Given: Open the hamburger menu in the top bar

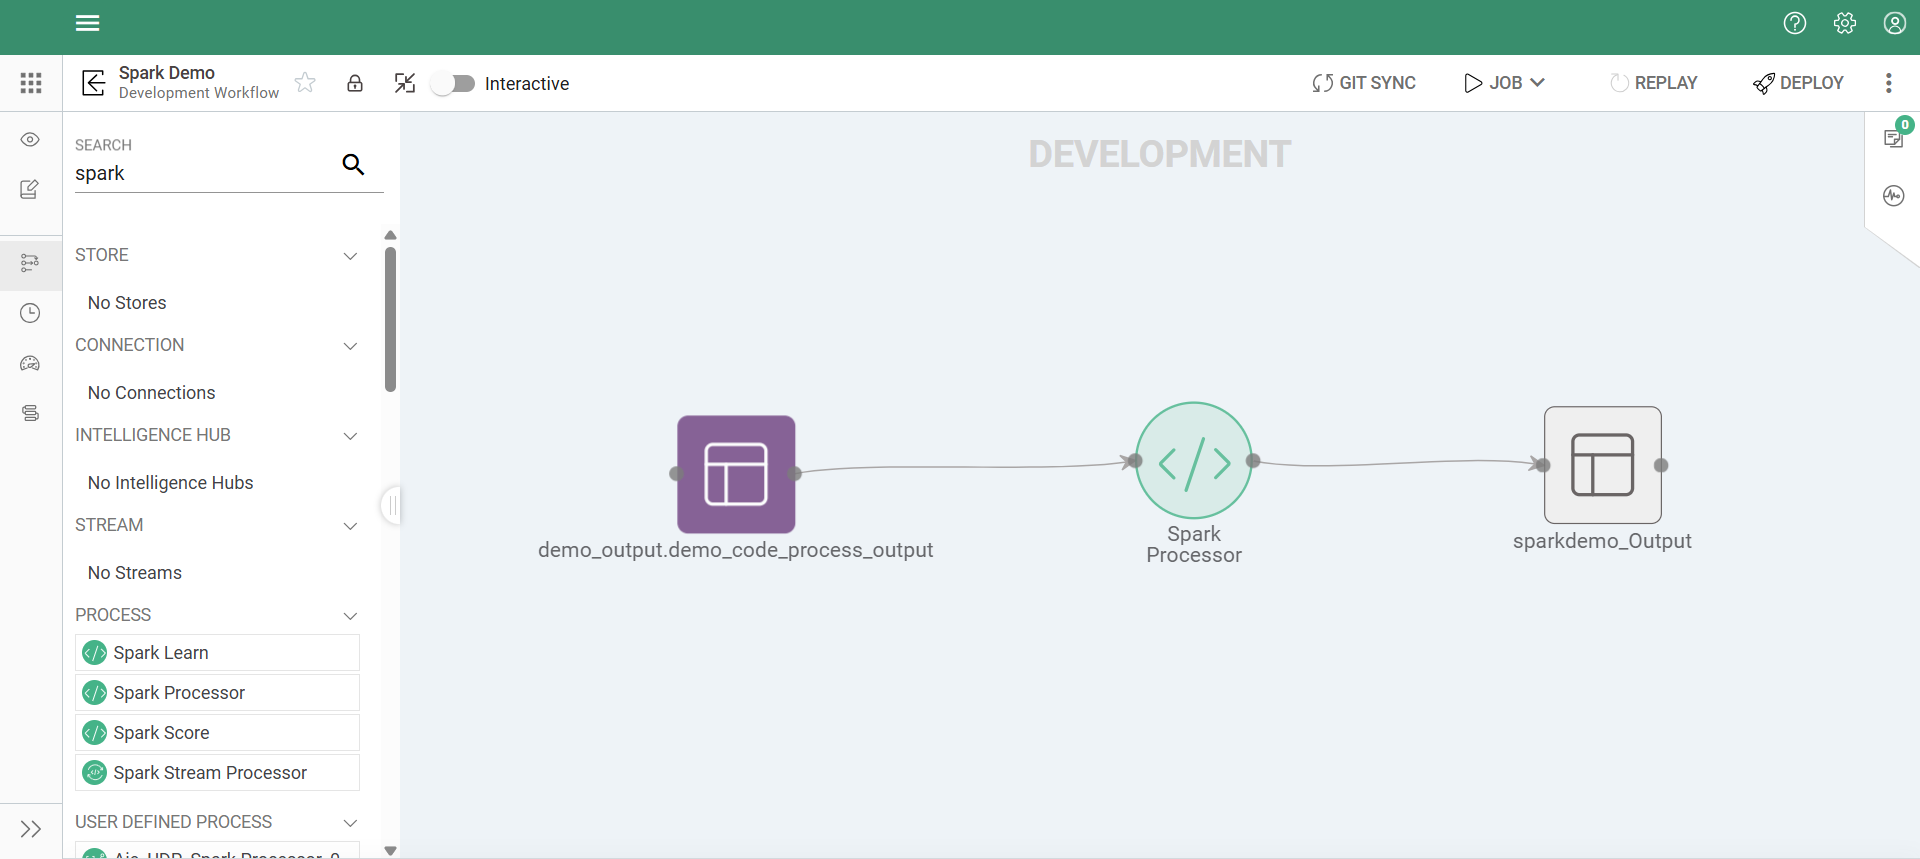Looking at the screenshot, I should coord(87,23).
